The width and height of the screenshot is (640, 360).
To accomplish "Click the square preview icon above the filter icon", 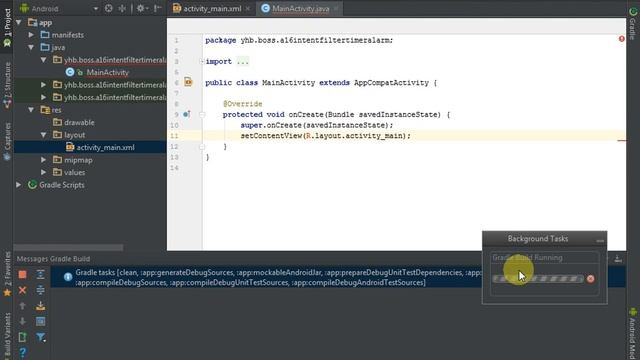I will (x=40, y=321).
